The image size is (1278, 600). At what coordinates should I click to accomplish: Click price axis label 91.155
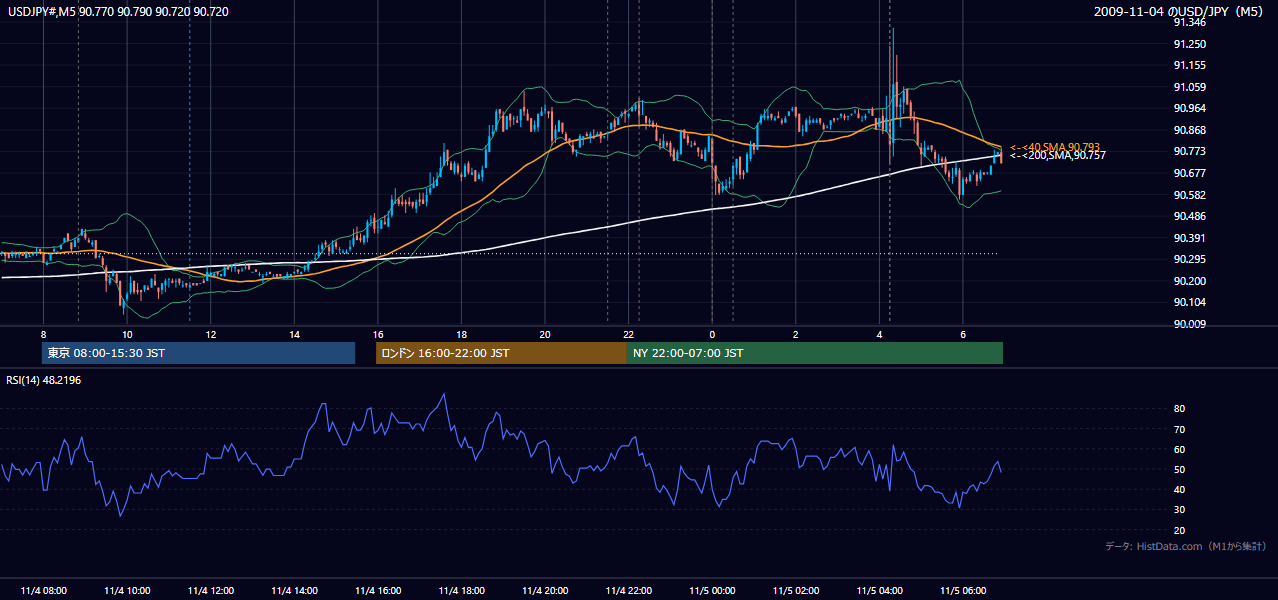point(1189,65)
